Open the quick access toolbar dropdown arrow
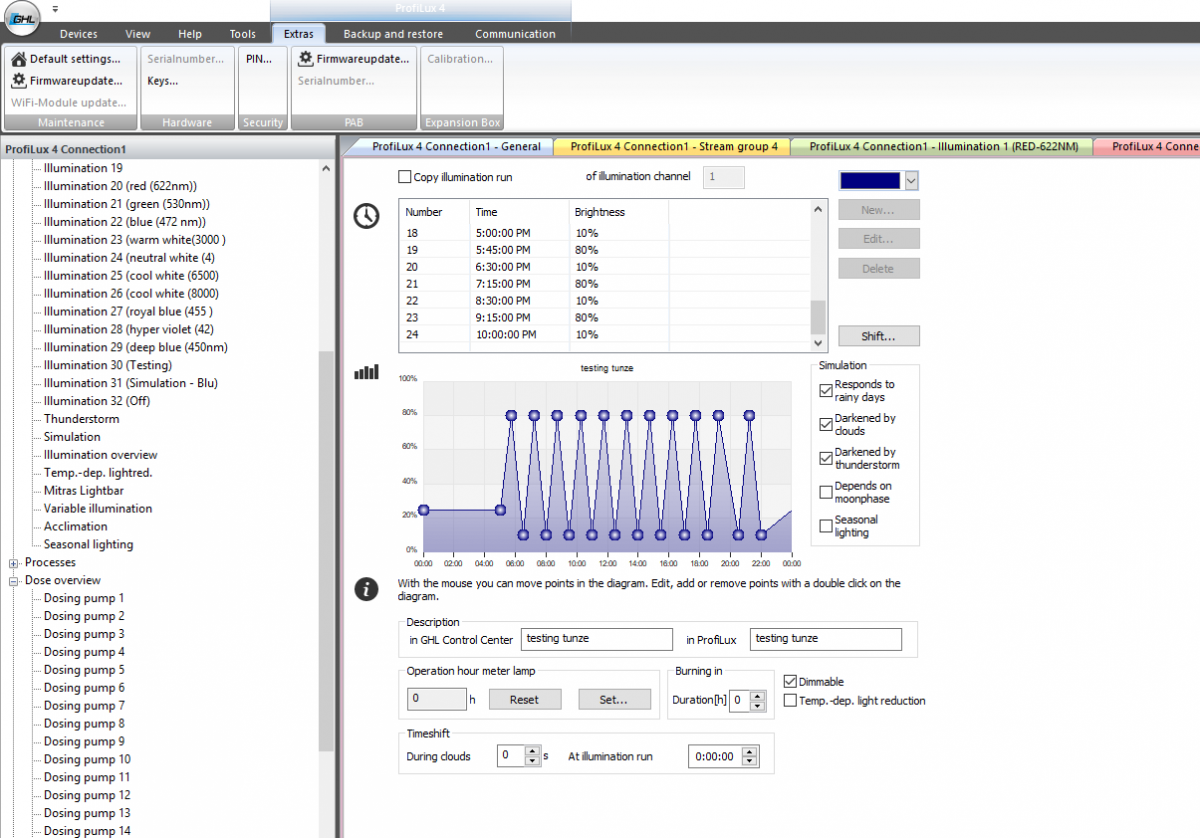 [x=54, y=8]
